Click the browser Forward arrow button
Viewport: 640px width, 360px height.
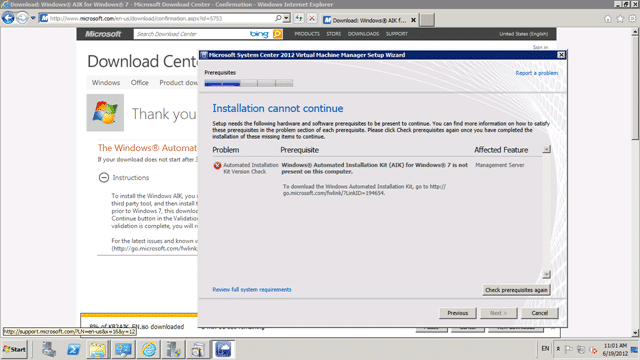[x=22, y=18]
